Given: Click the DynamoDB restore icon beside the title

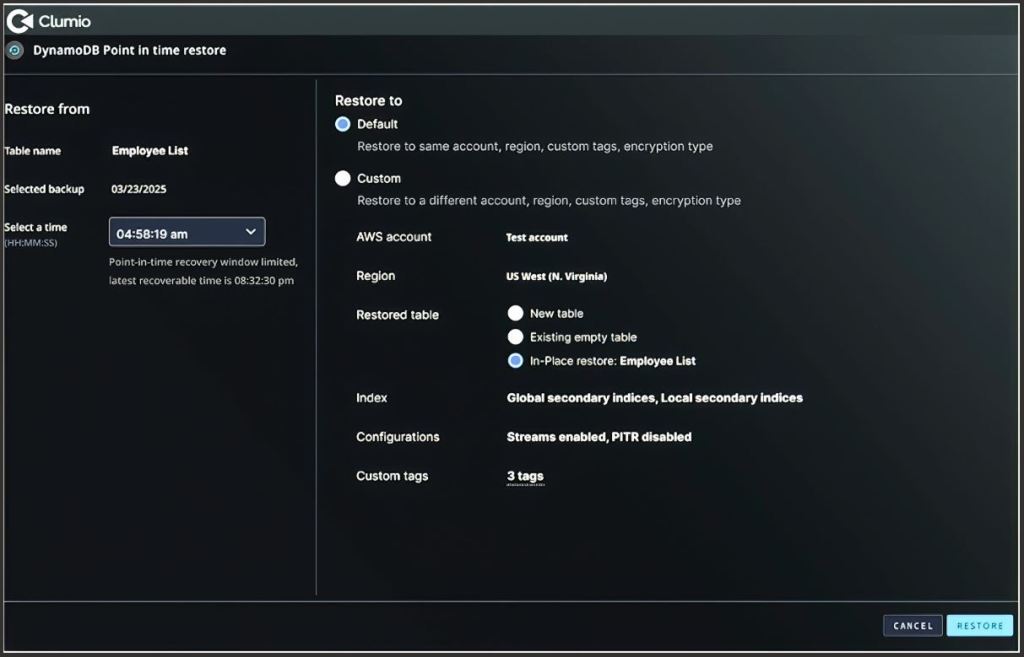Looking at the screenshot, I should (x=15, y=50).
